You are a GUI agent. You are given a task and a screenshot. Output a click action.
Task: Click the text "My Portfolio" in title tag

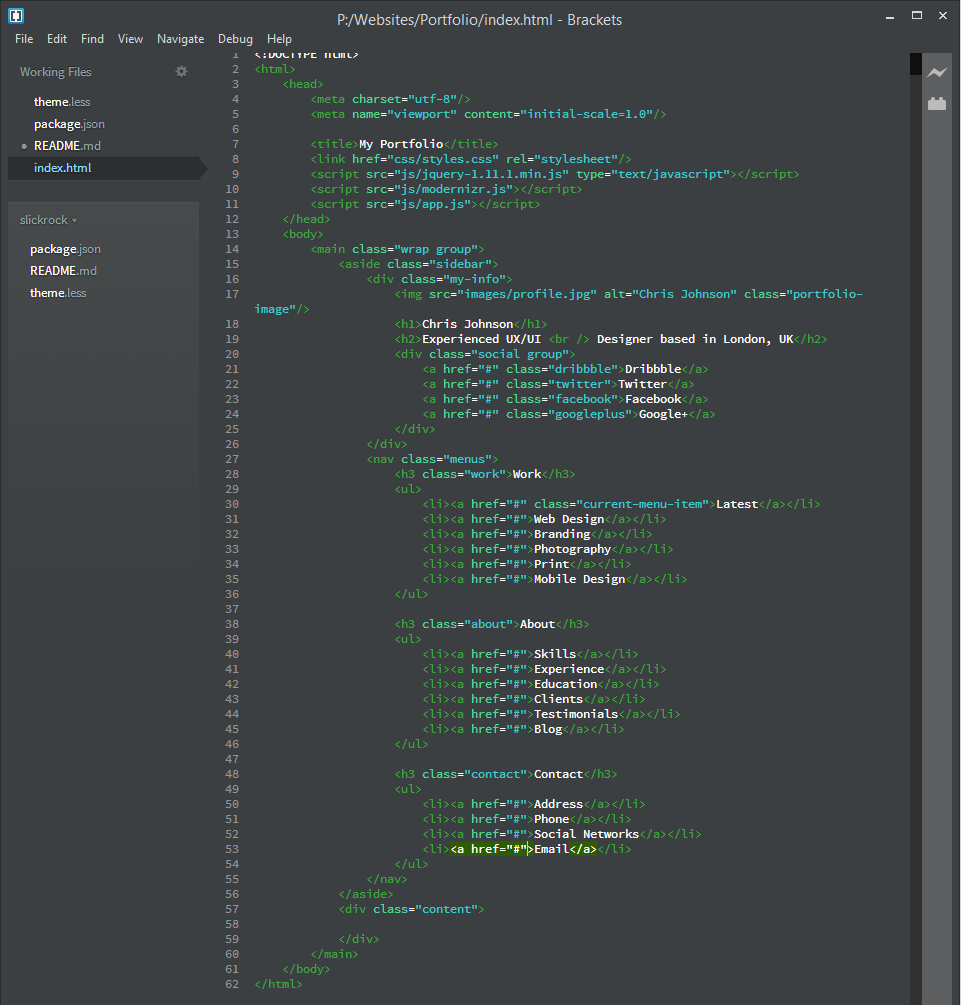[401, 144]
